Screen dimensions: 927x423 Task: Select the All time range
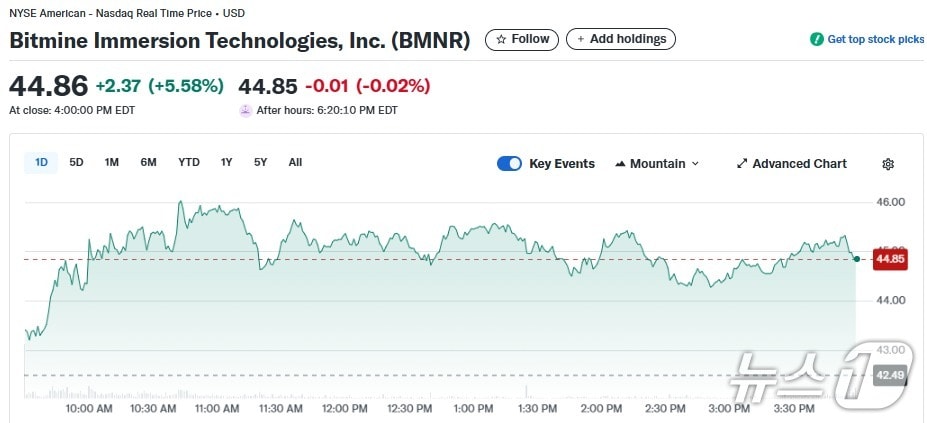[295, 163]
